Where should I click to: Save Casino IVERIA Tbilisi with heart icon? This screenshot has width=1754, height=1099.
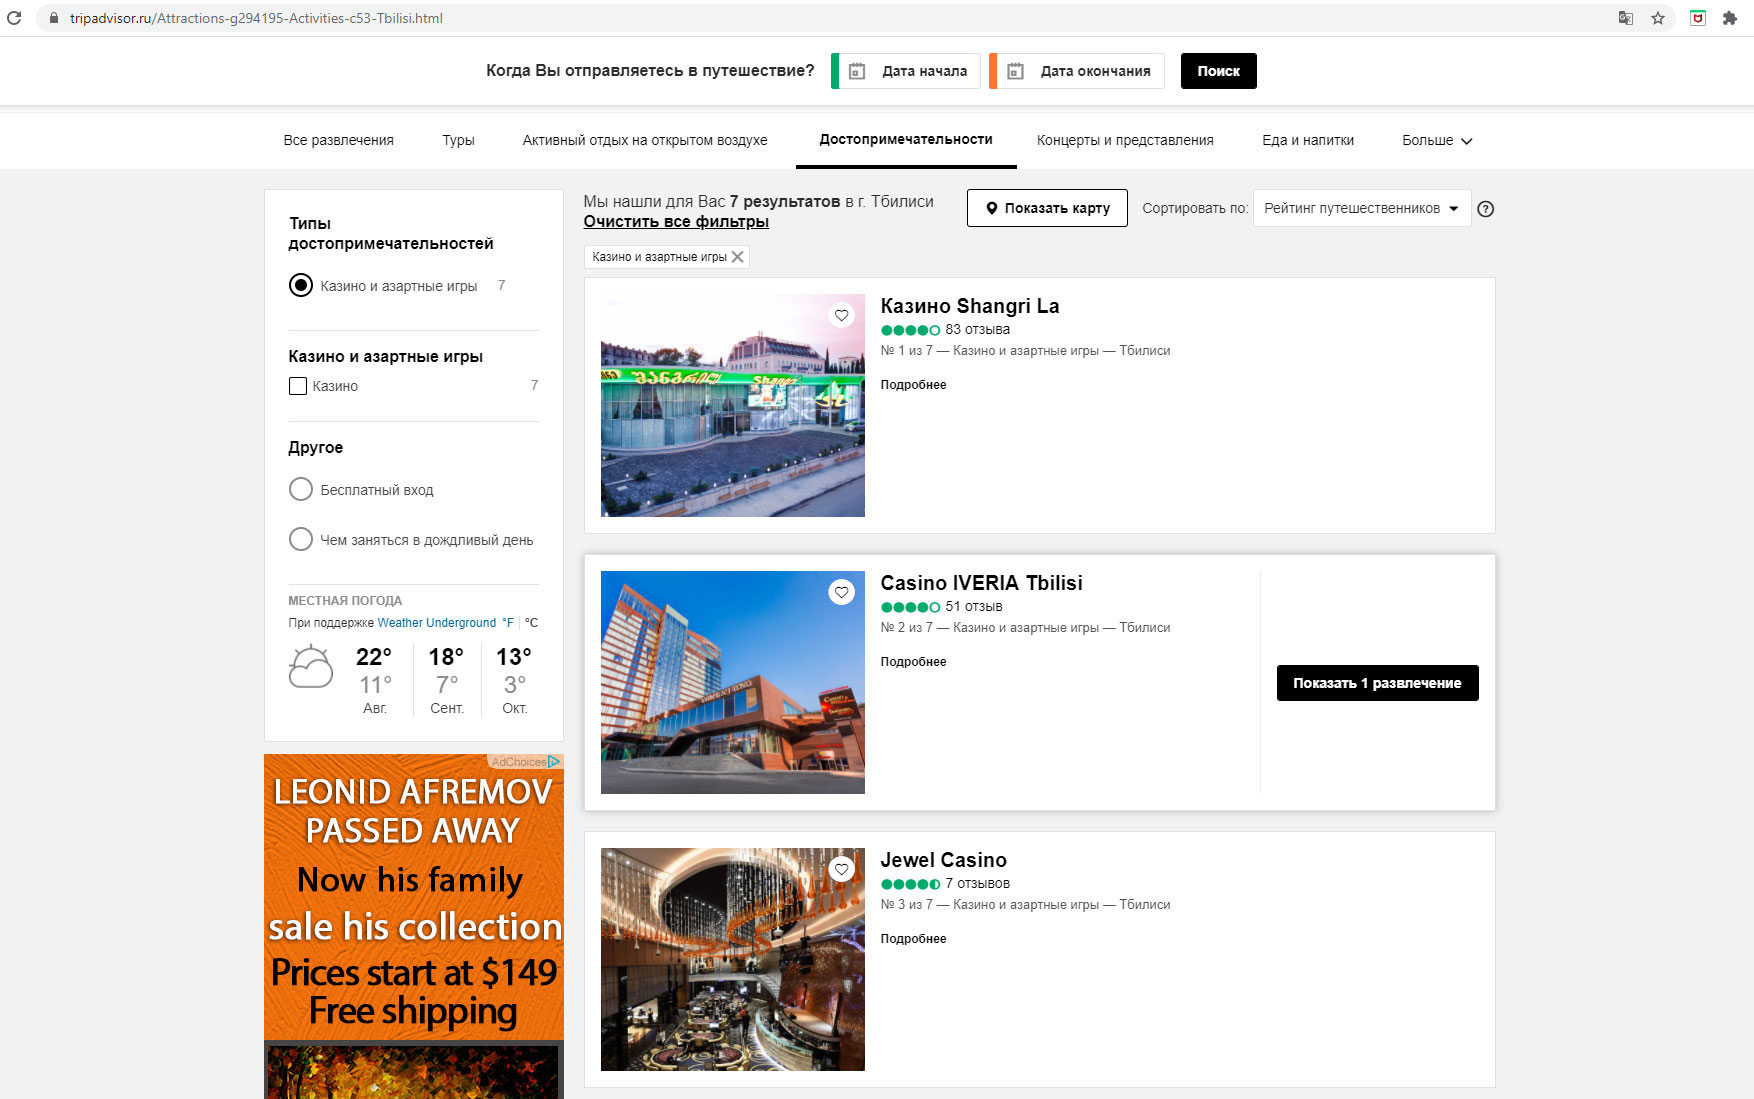point(842,593)
